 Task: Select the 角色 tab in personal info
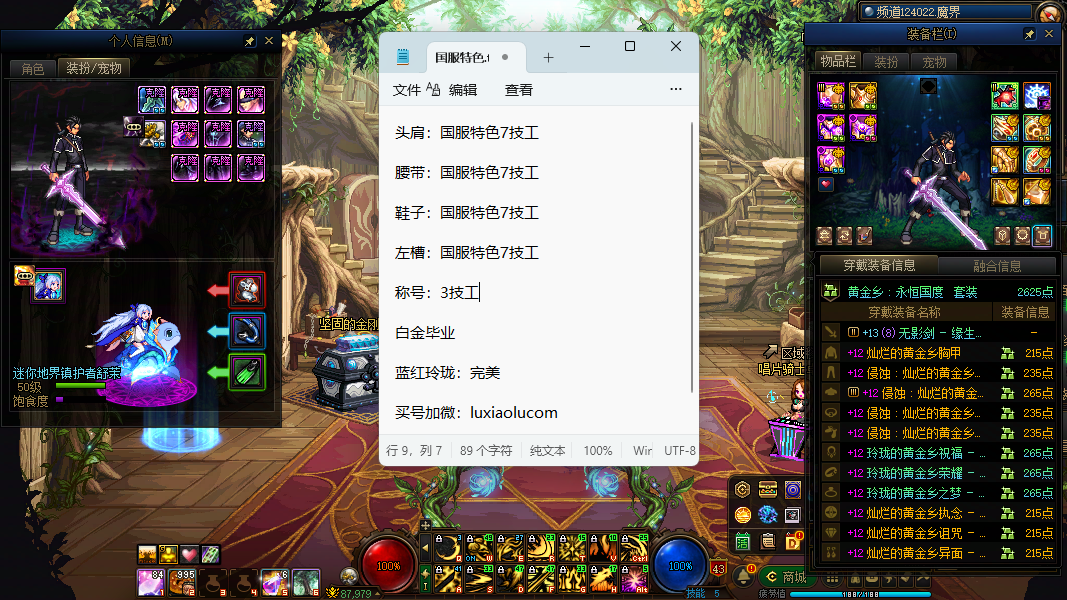point(33,69)
